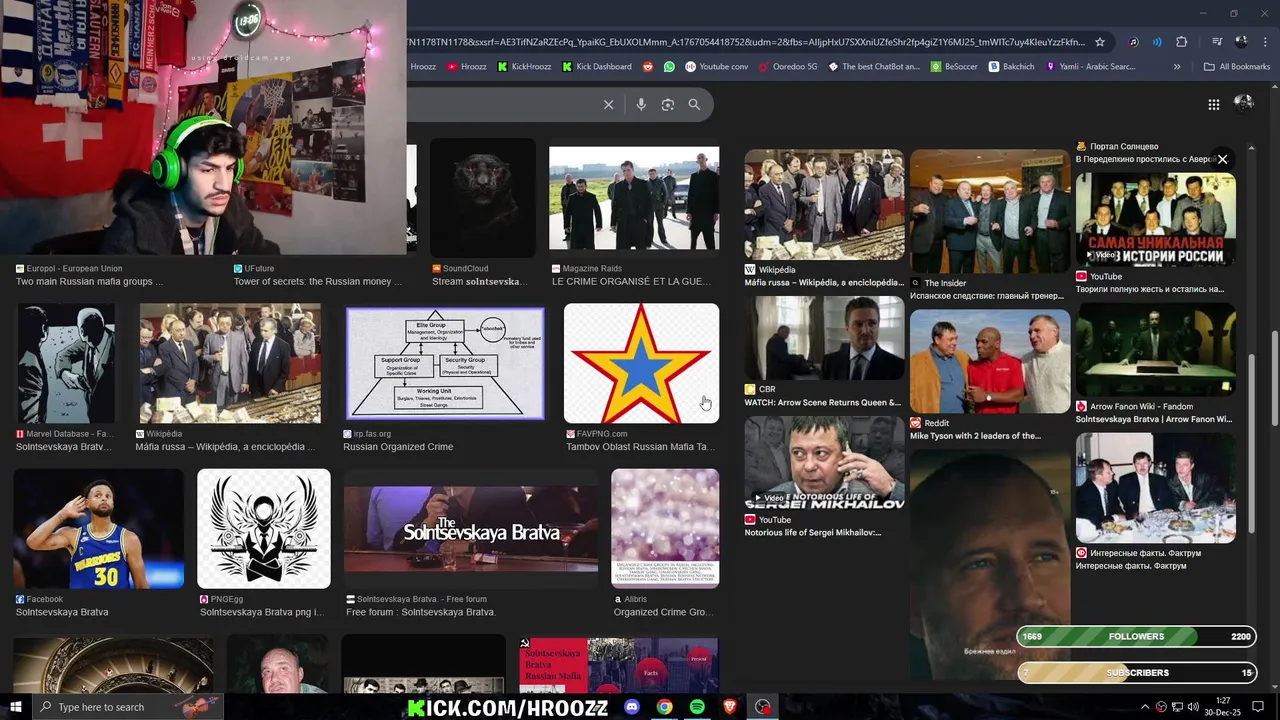Click the address bar URL

[x=745, y=42]
